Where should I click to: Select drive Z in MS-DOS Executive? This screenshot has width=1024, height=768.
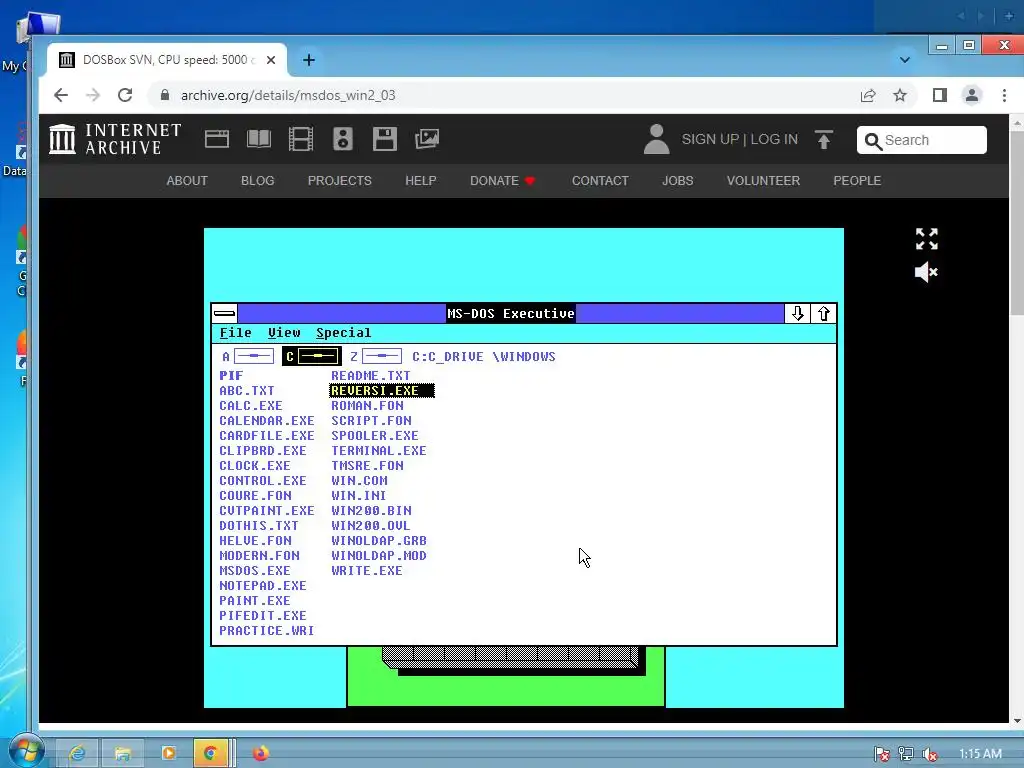point(376,357)
